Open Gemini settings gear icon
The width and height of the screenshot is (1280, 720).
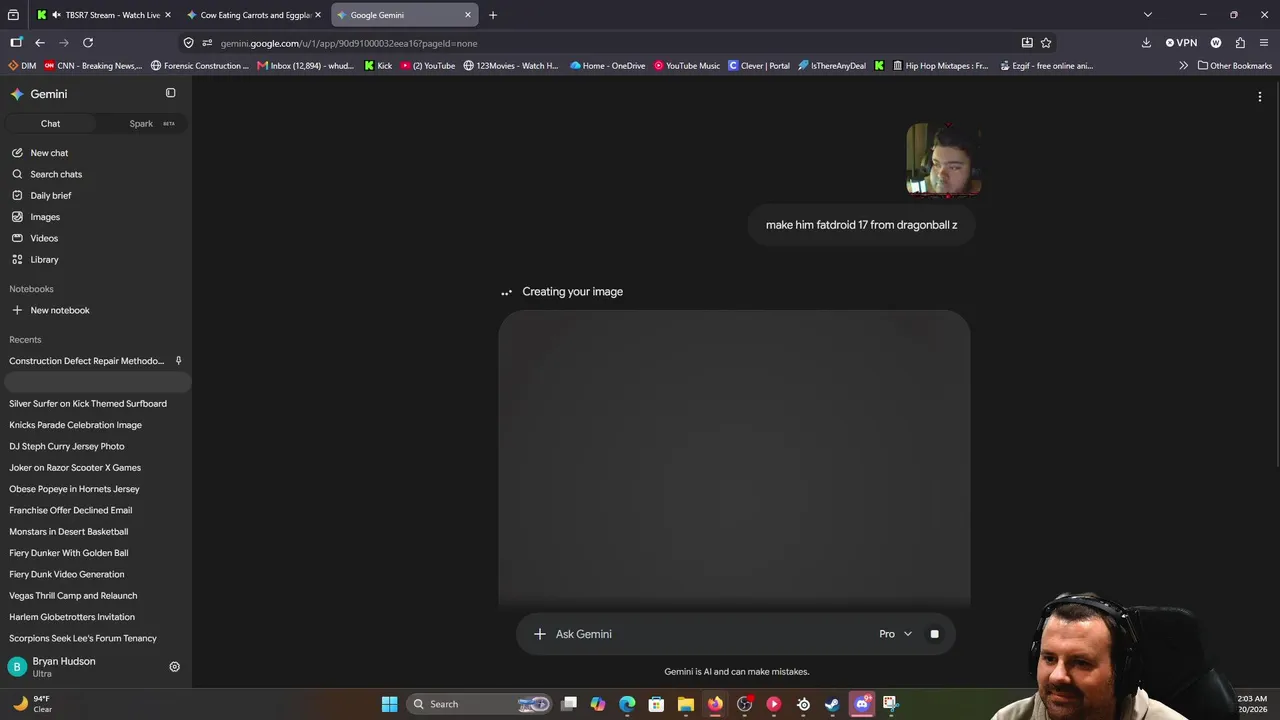pyautogui.click(x=174, y=667)
